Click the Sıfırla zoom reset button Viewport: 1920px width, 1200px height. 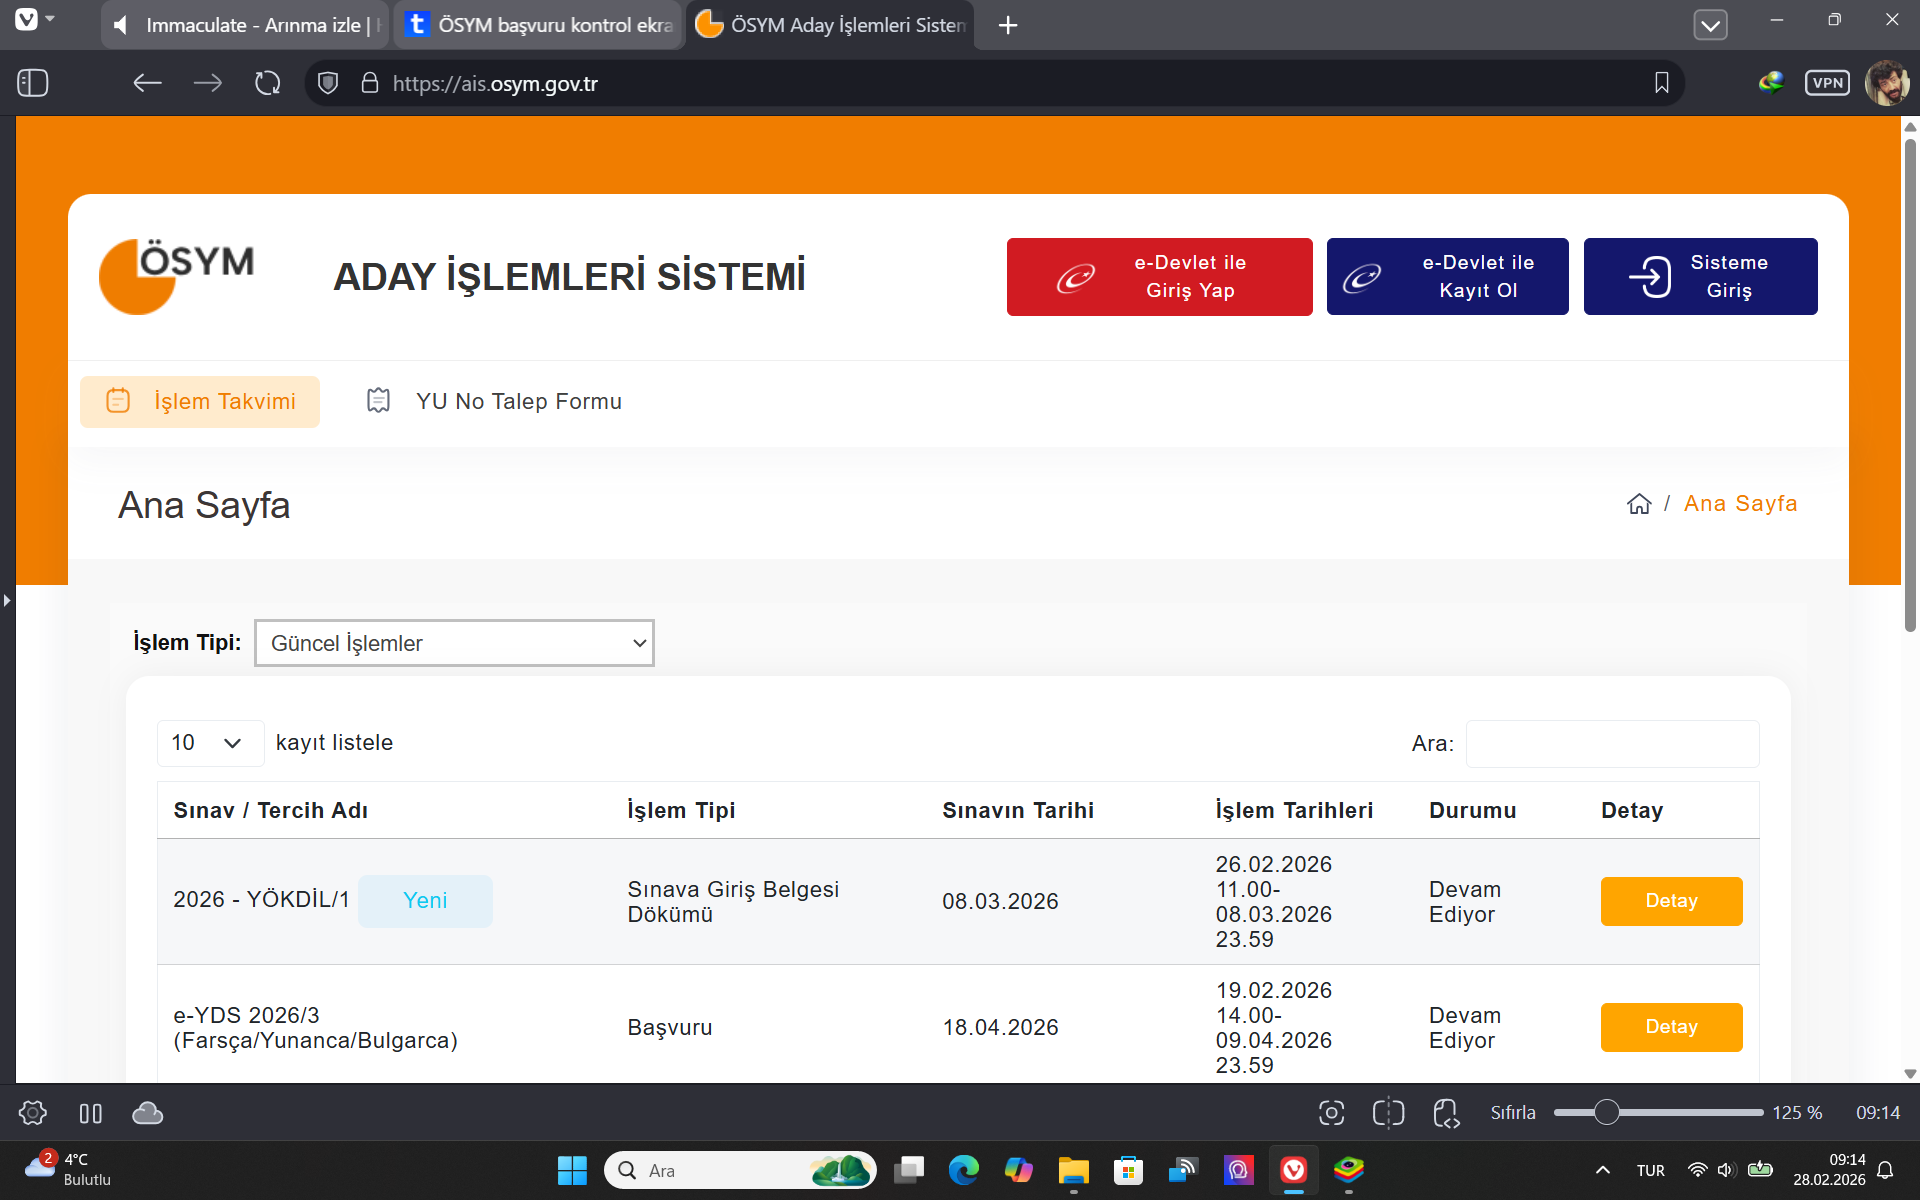[1513, 1113]
